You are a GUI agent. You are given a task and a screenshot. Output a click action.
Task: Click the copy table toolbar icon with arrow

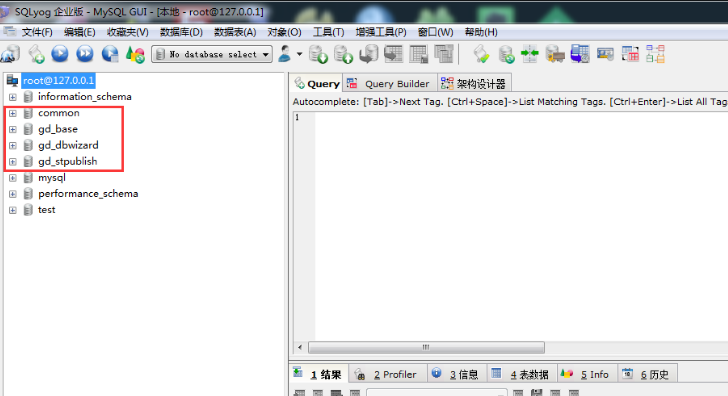tap(393, 54)
